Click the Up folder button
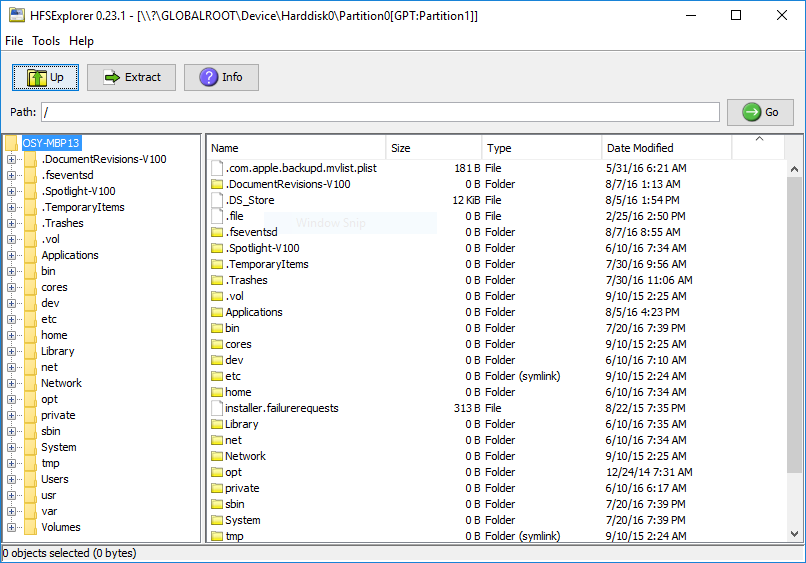806x563 pixels. 45,78
